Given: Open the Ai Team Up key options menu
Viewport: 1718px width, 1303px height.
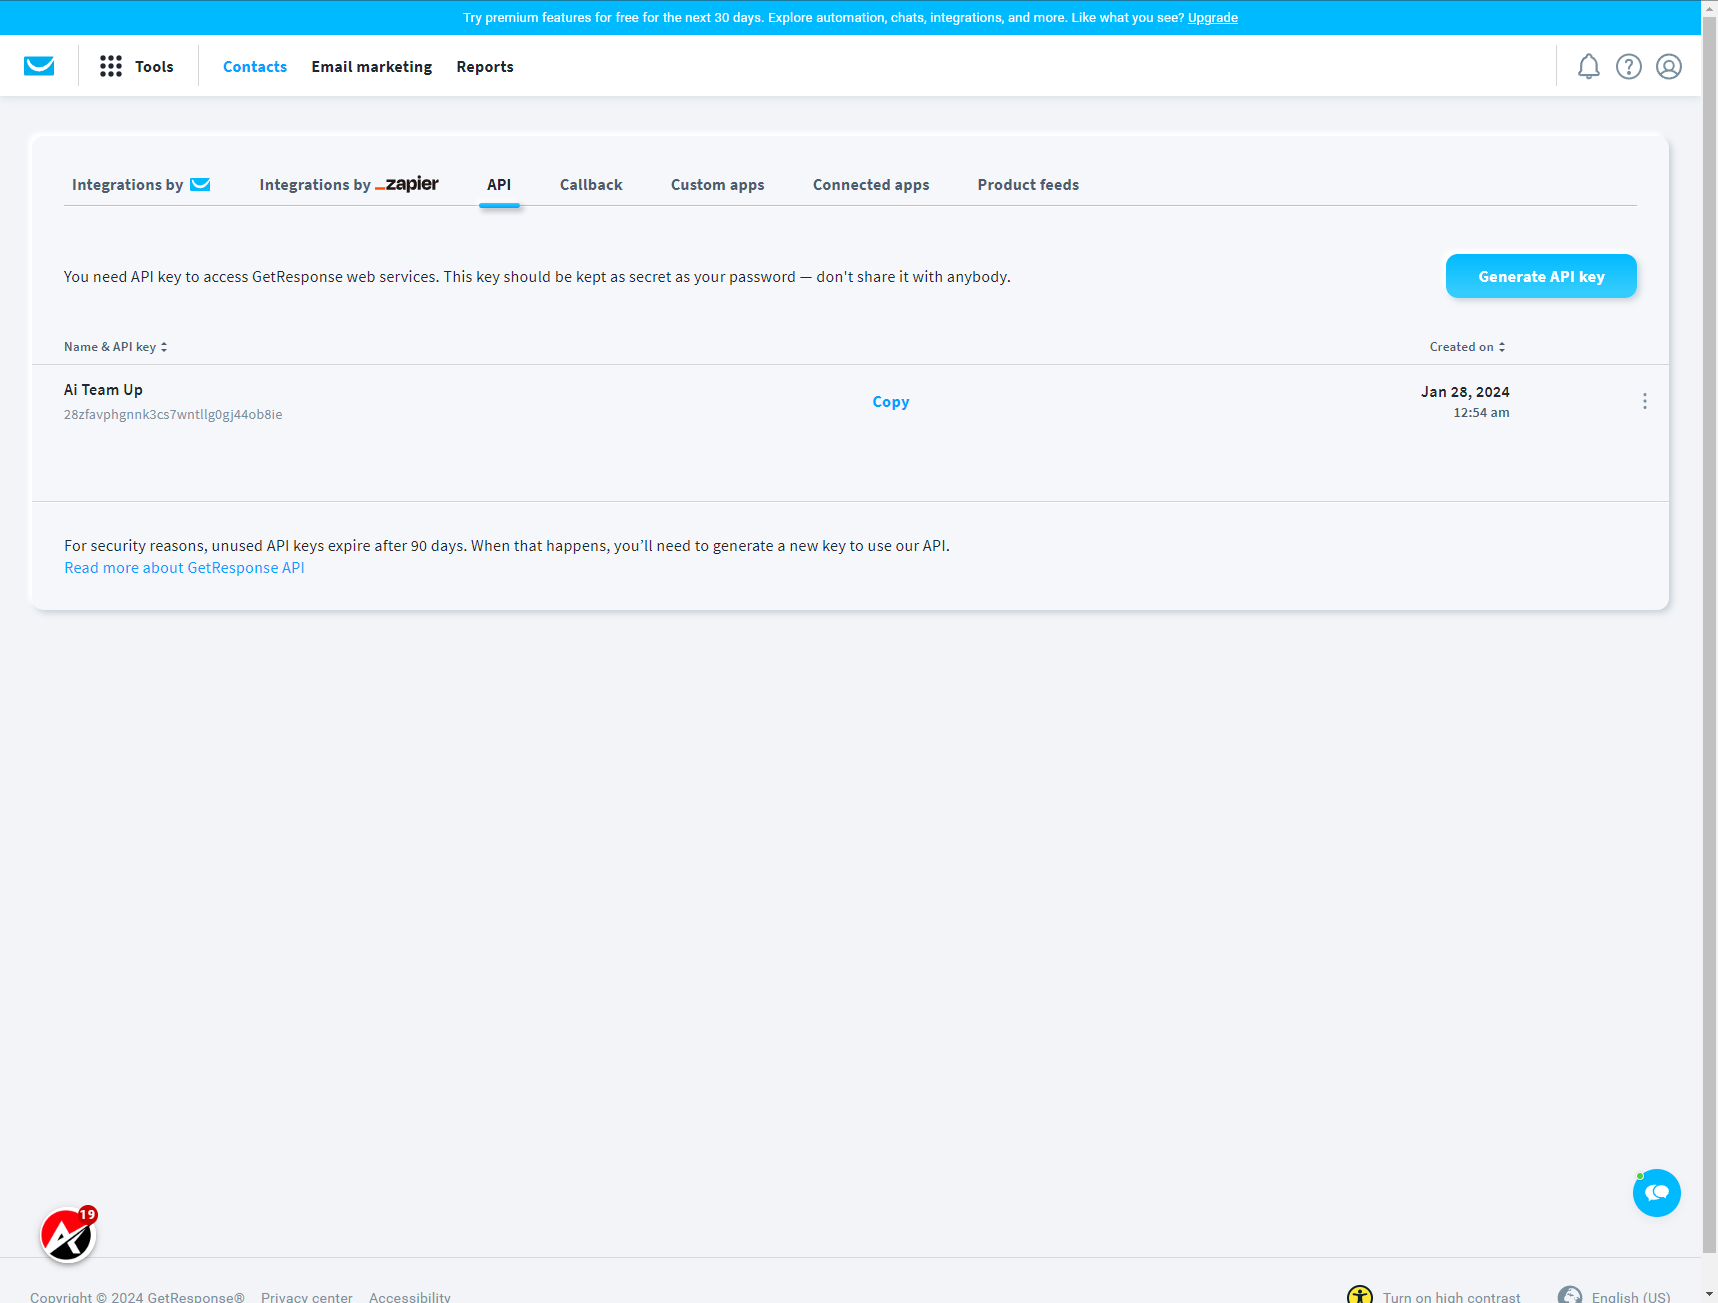Looking at the screenshot, I should [1644, 401].
